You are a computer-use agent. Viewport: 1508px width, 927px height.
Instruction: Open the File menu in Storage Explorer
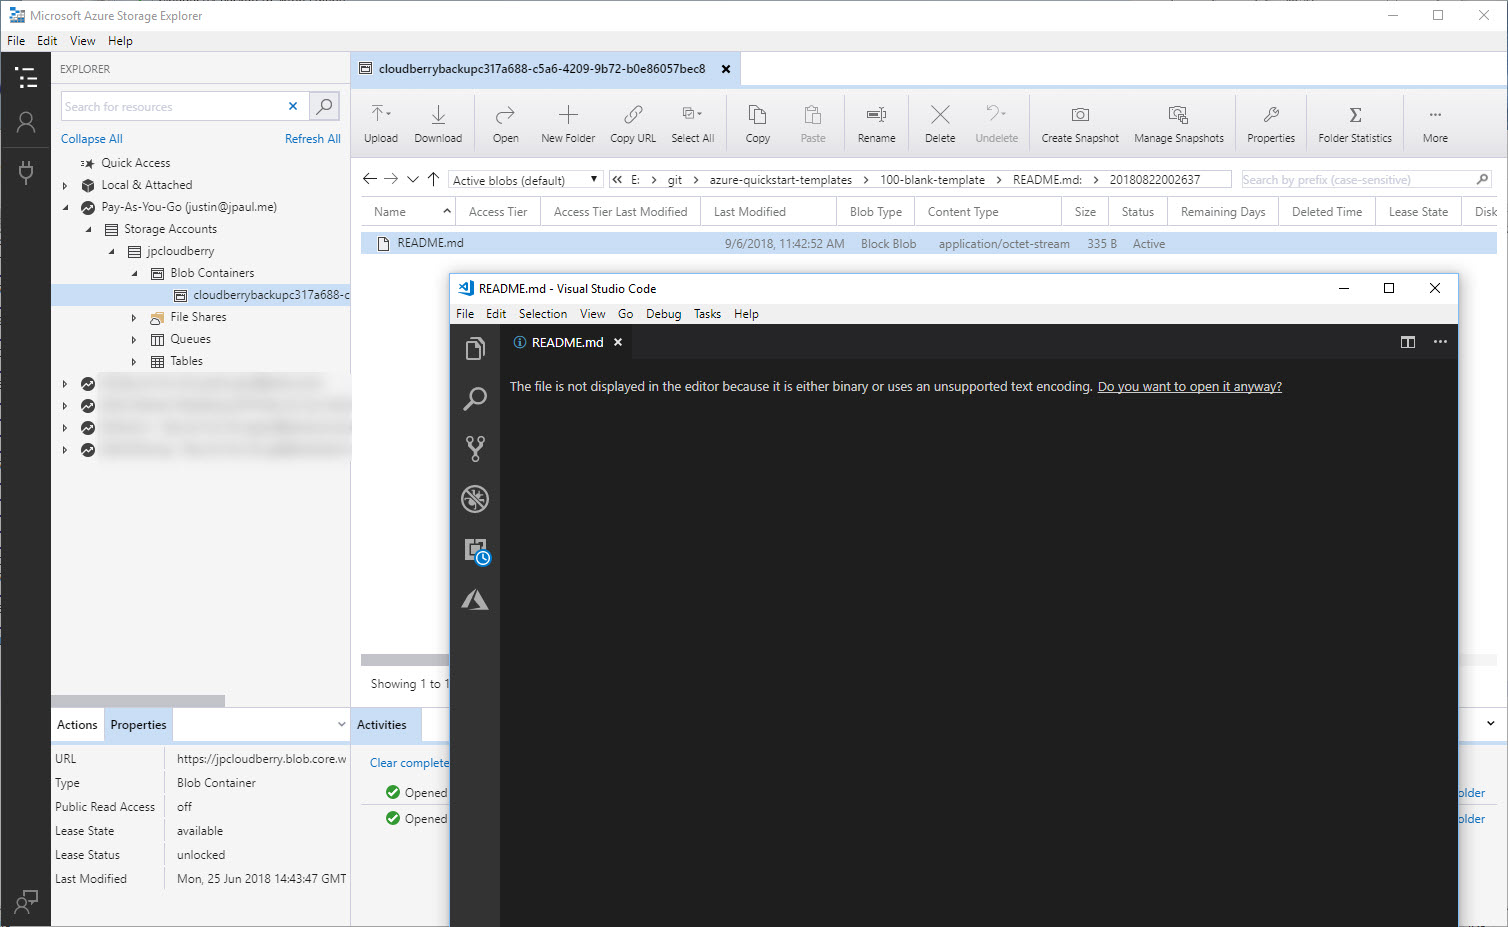(x=16, y=41)
